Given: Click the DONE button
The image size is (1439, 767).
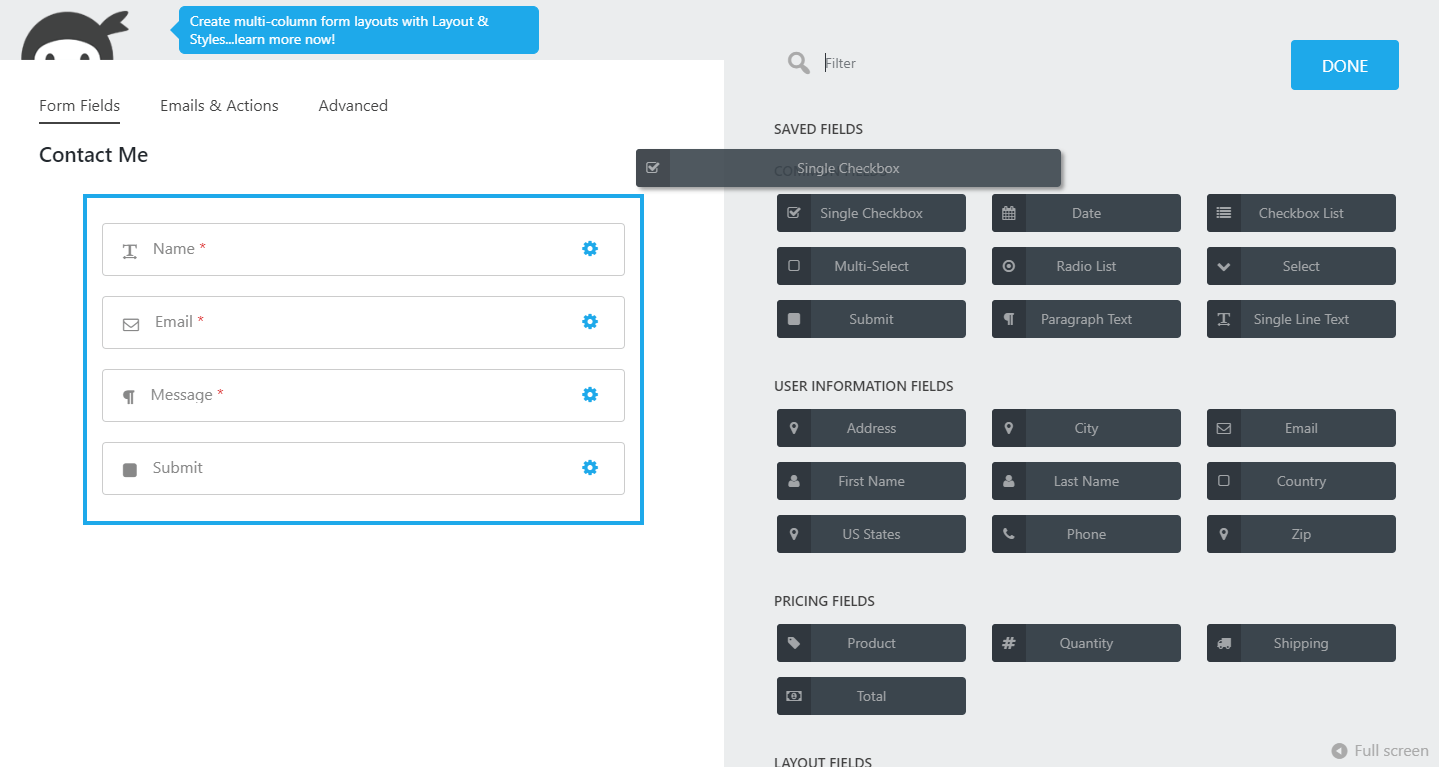Looking at the screenshot, I should click(x=1344, y=65).
